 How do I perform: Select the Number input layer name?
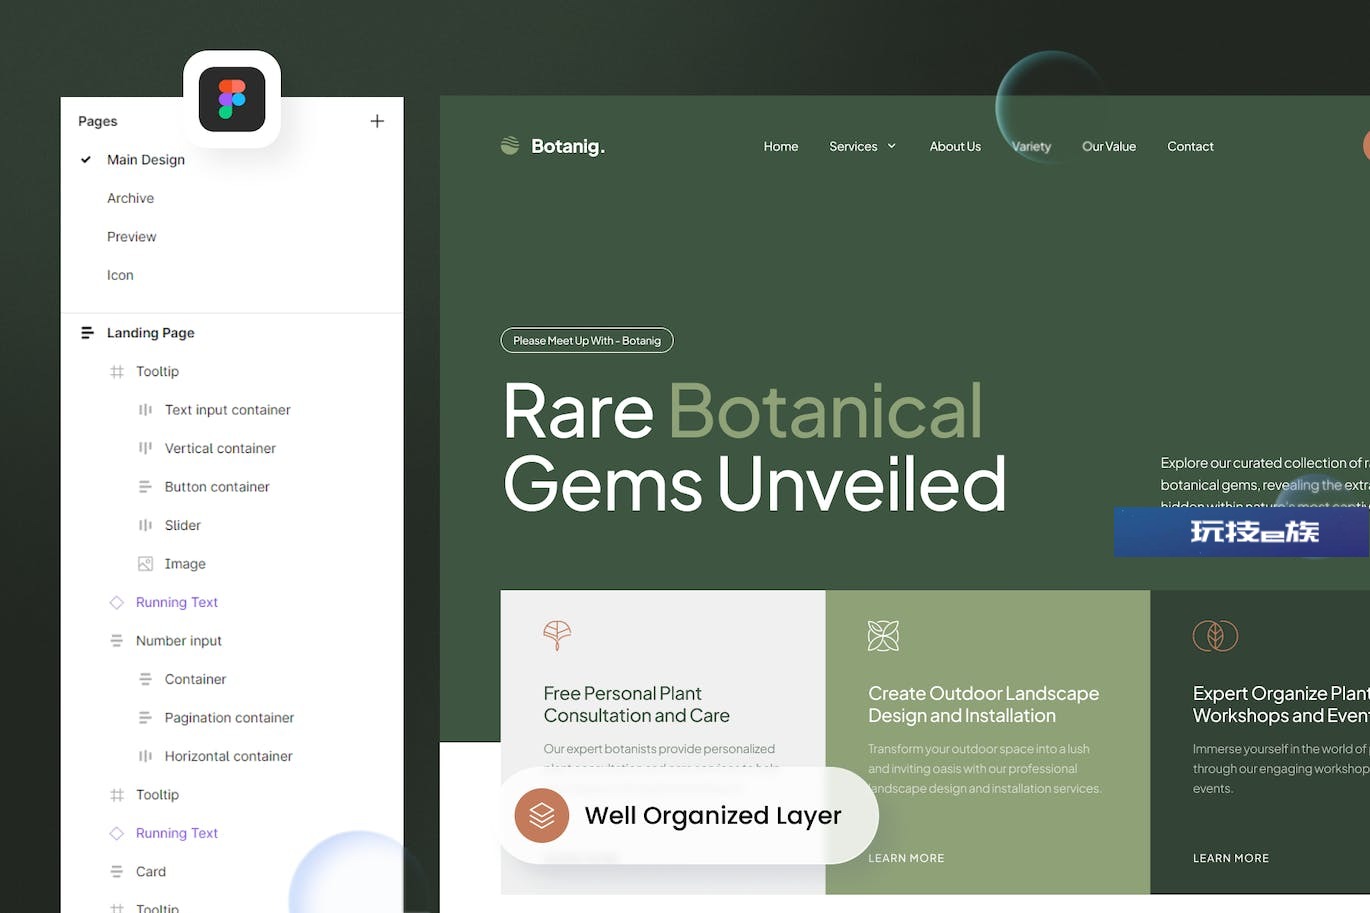pos(179,641)
